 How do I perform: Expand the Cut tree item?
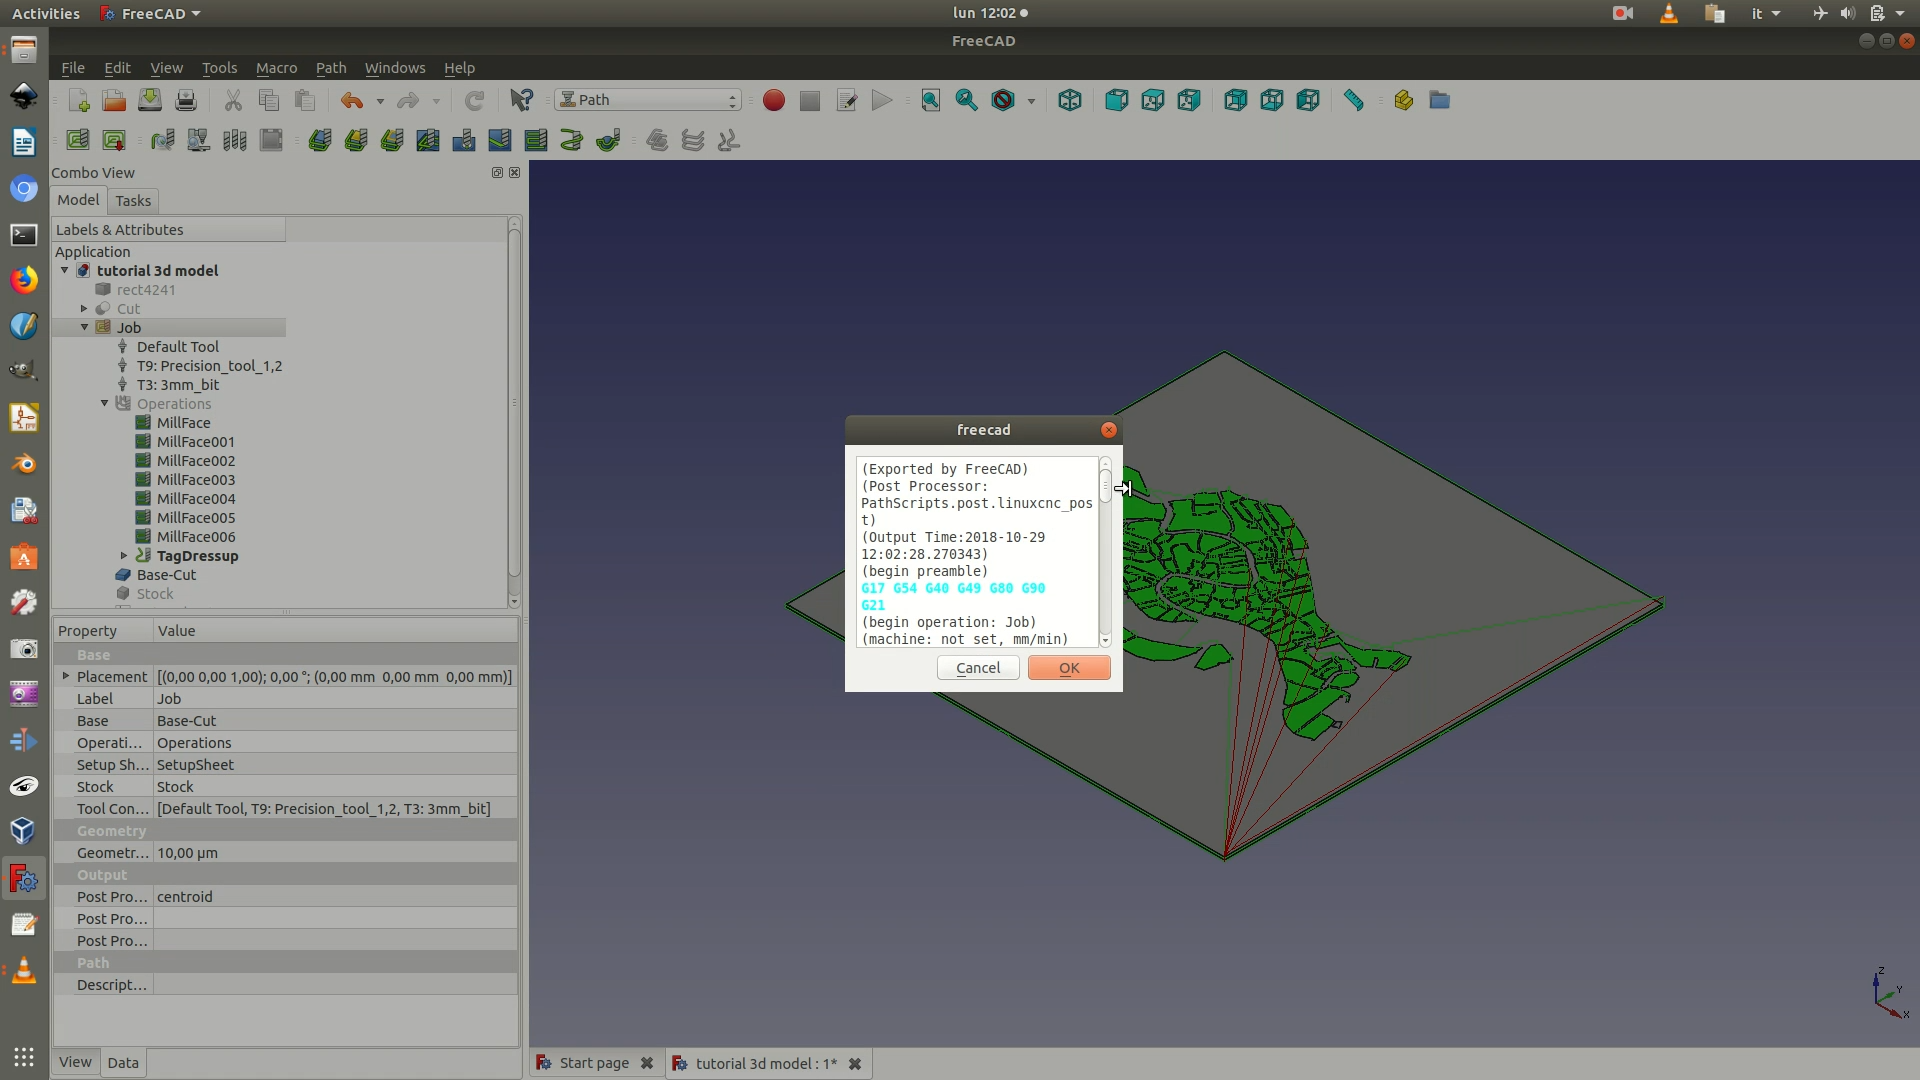[x=85, y=309]
